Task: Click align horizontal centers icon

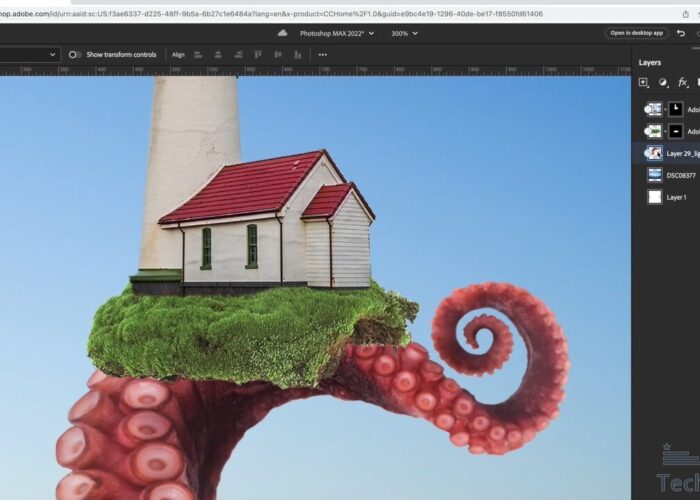Action: [218, 54]
